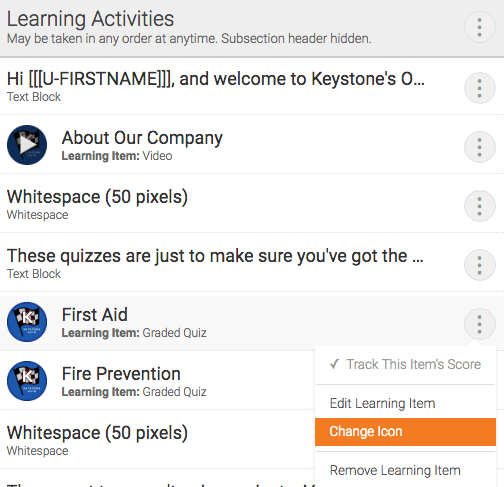Open the First Aid graded quiz title
This screenshot has height=487, width=504.
95,315
